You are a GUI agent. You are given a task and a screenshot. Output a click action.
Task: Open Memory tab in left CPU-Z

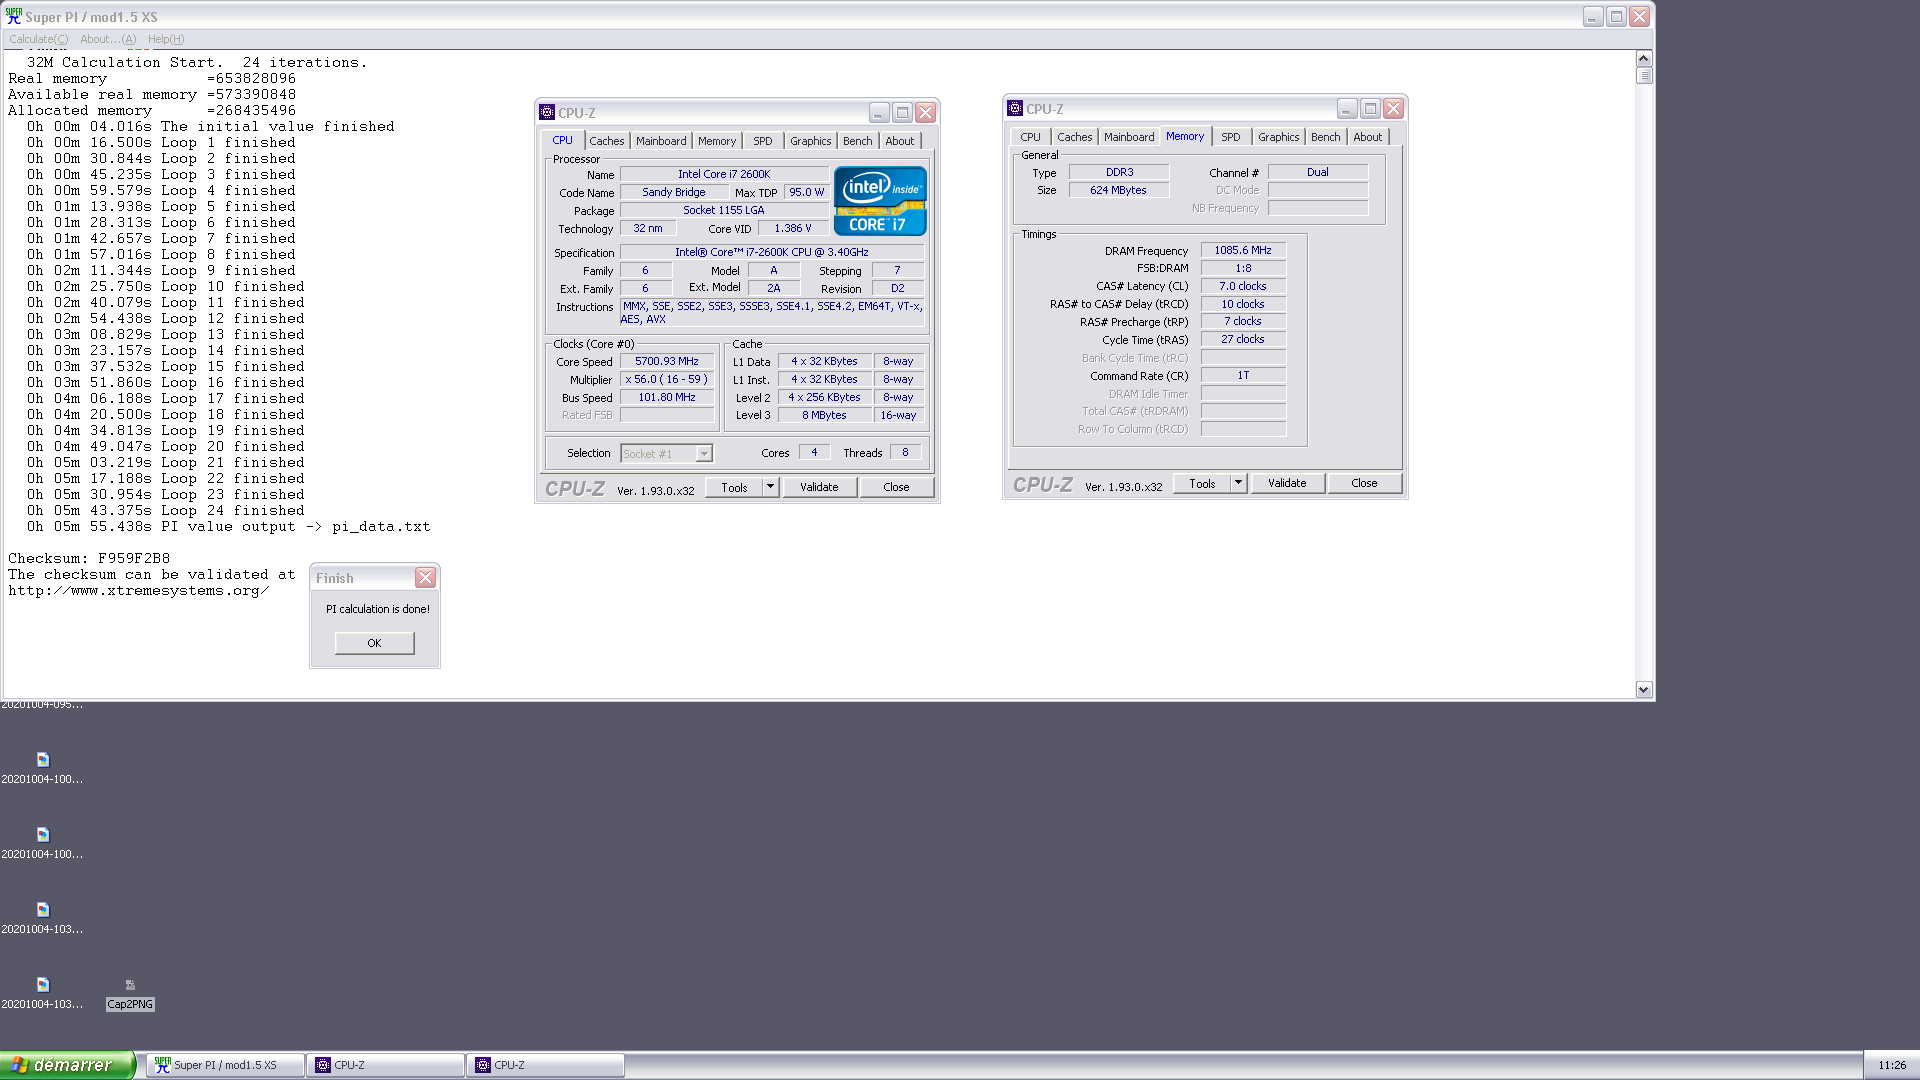717,141
